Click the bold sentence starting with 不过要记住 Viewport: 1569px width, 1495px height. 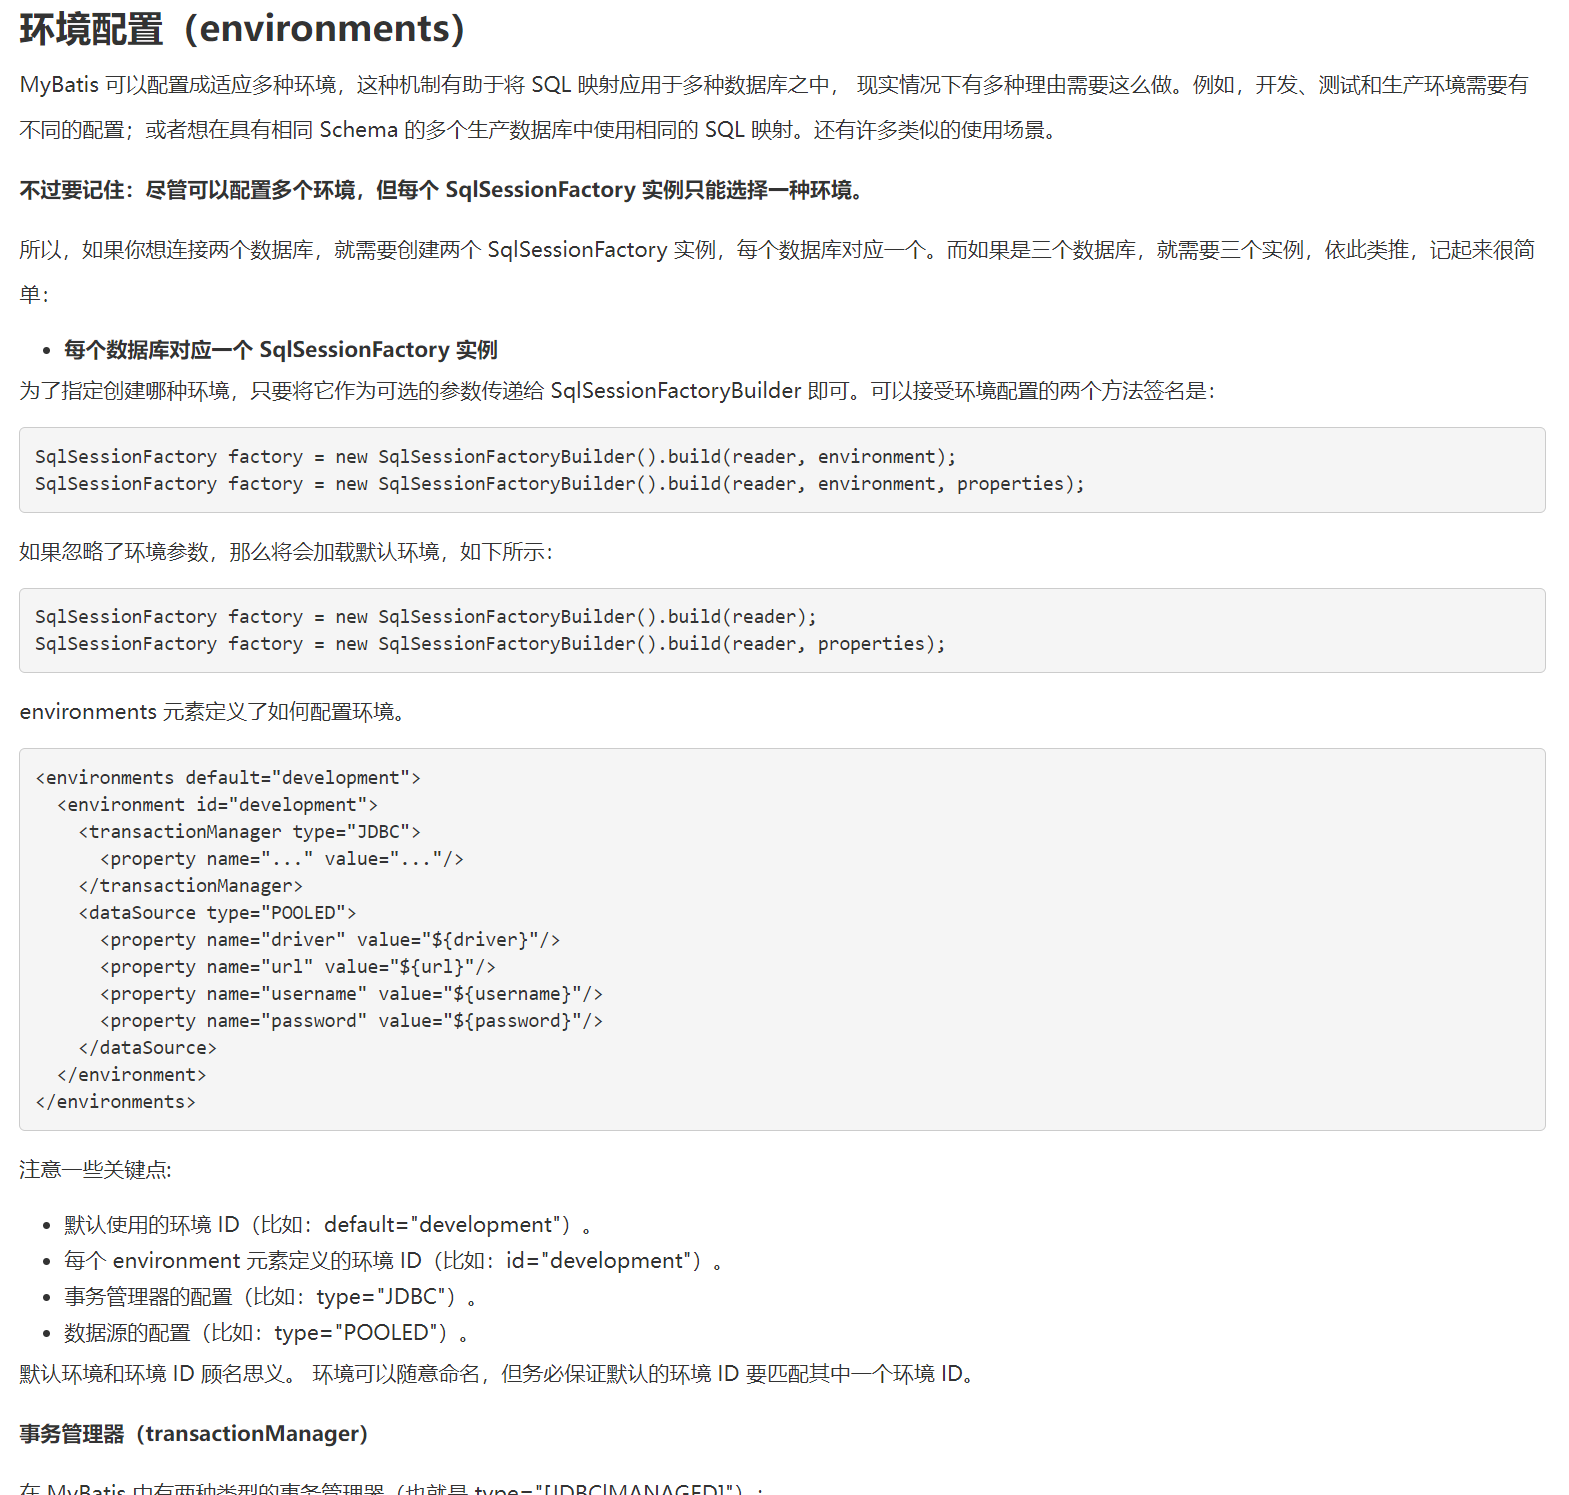441,190
